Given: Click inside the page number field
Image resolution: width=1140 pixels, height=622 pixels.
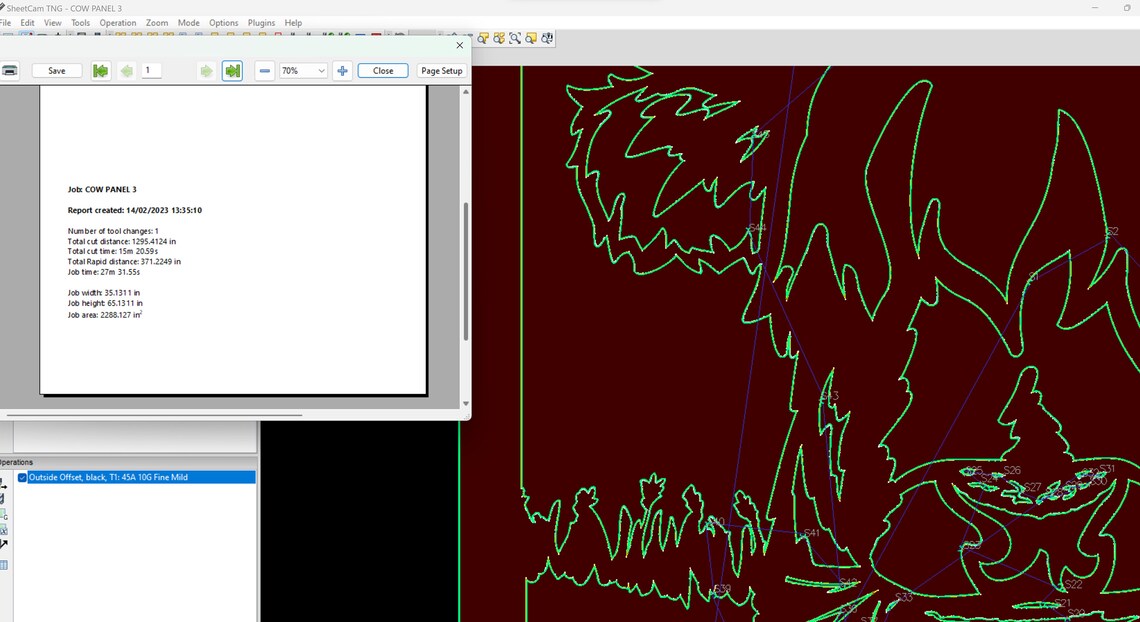Looking at the screenshot, I should 150,70.
